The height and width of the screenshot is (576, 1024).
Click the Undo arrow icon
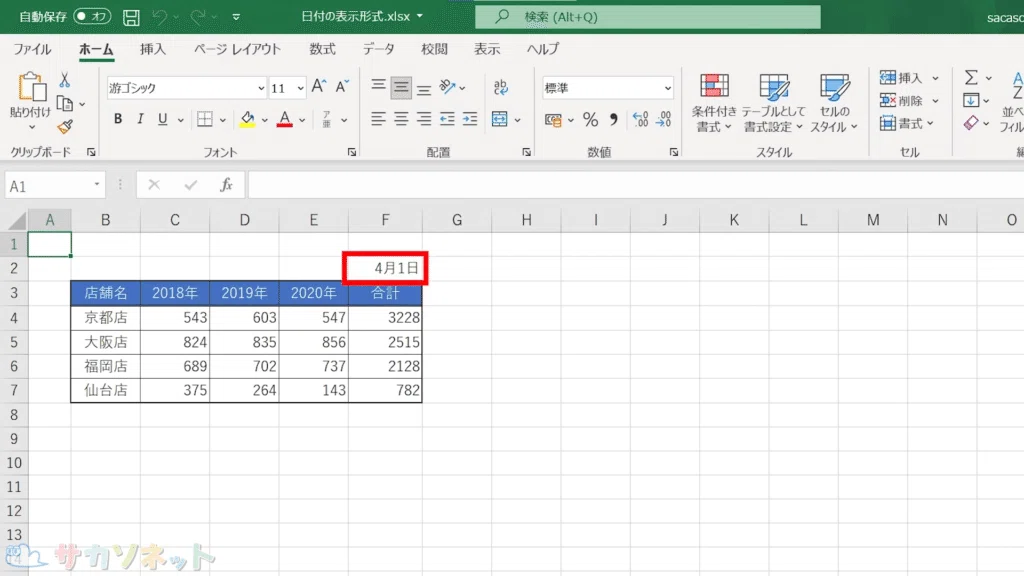[x=159, y=17]
